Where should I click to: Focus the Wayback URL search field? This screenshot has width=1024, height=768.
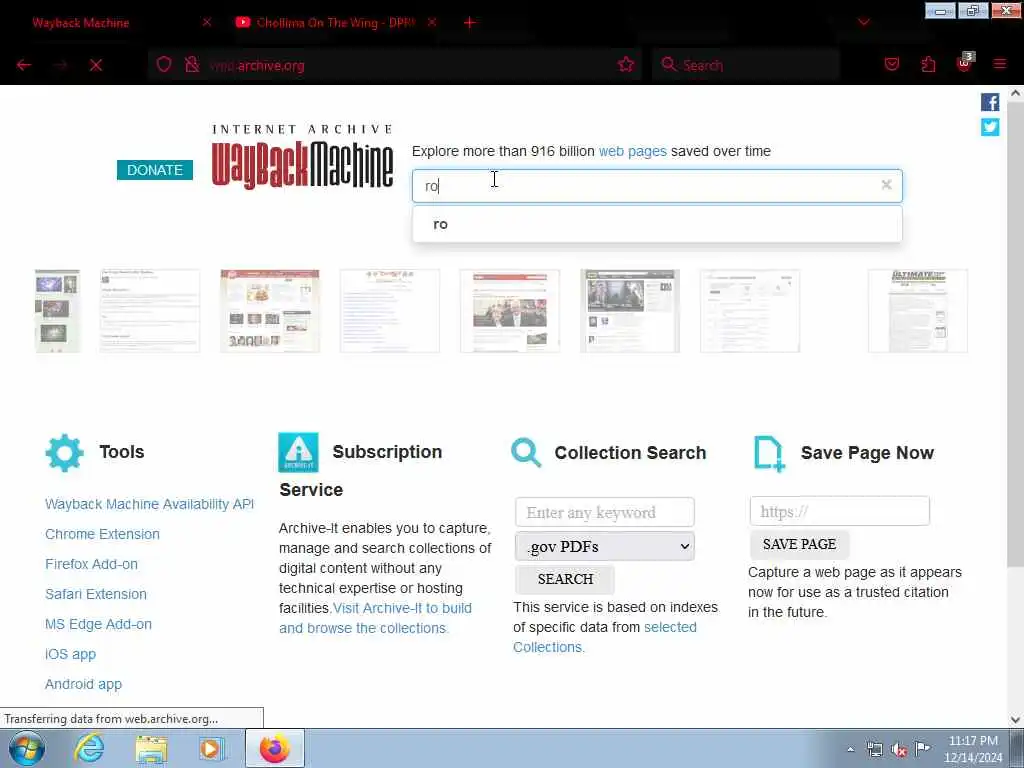pyautogui.click(x=657, y=186)
